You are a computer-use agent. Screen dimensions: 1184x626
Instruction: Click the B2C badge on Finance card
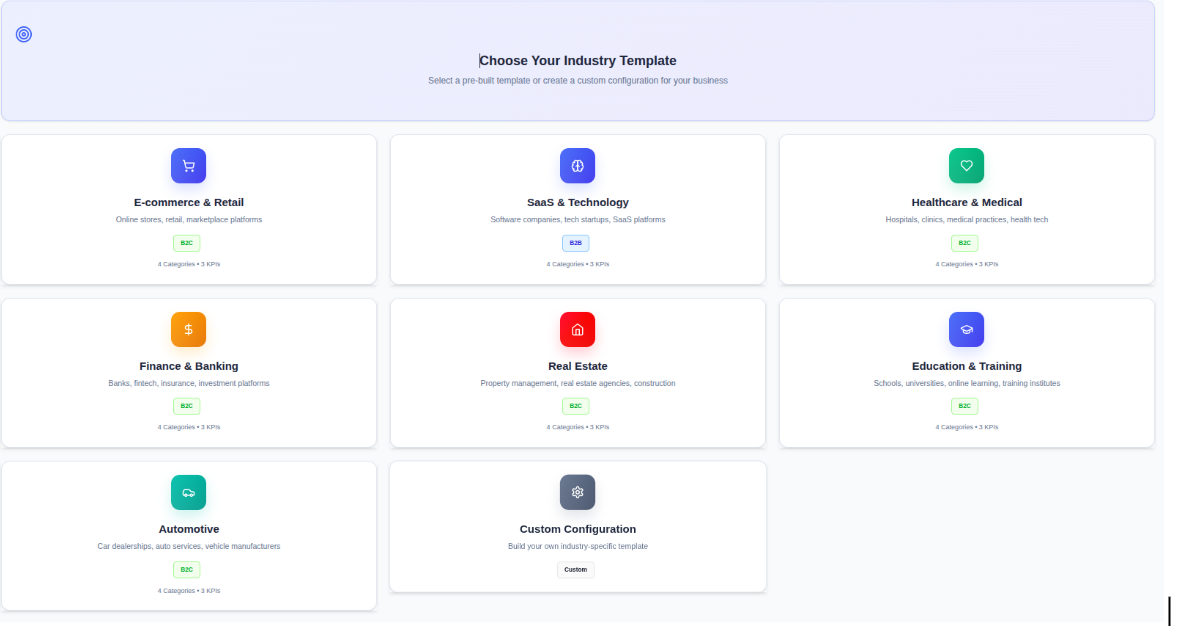[187, 406]
